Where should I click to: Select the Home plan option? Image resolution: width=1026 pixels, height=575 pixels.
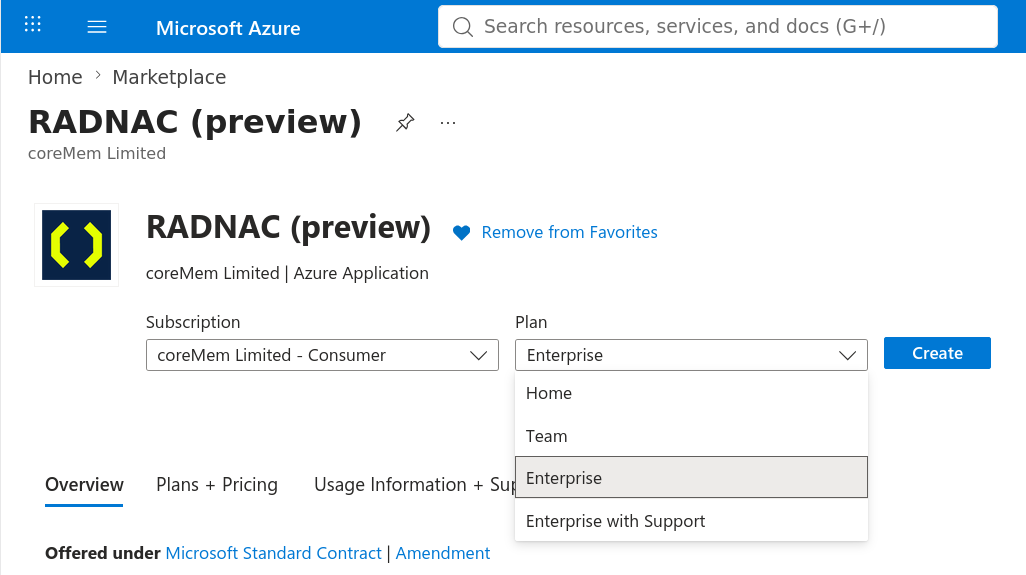point(691,393)
